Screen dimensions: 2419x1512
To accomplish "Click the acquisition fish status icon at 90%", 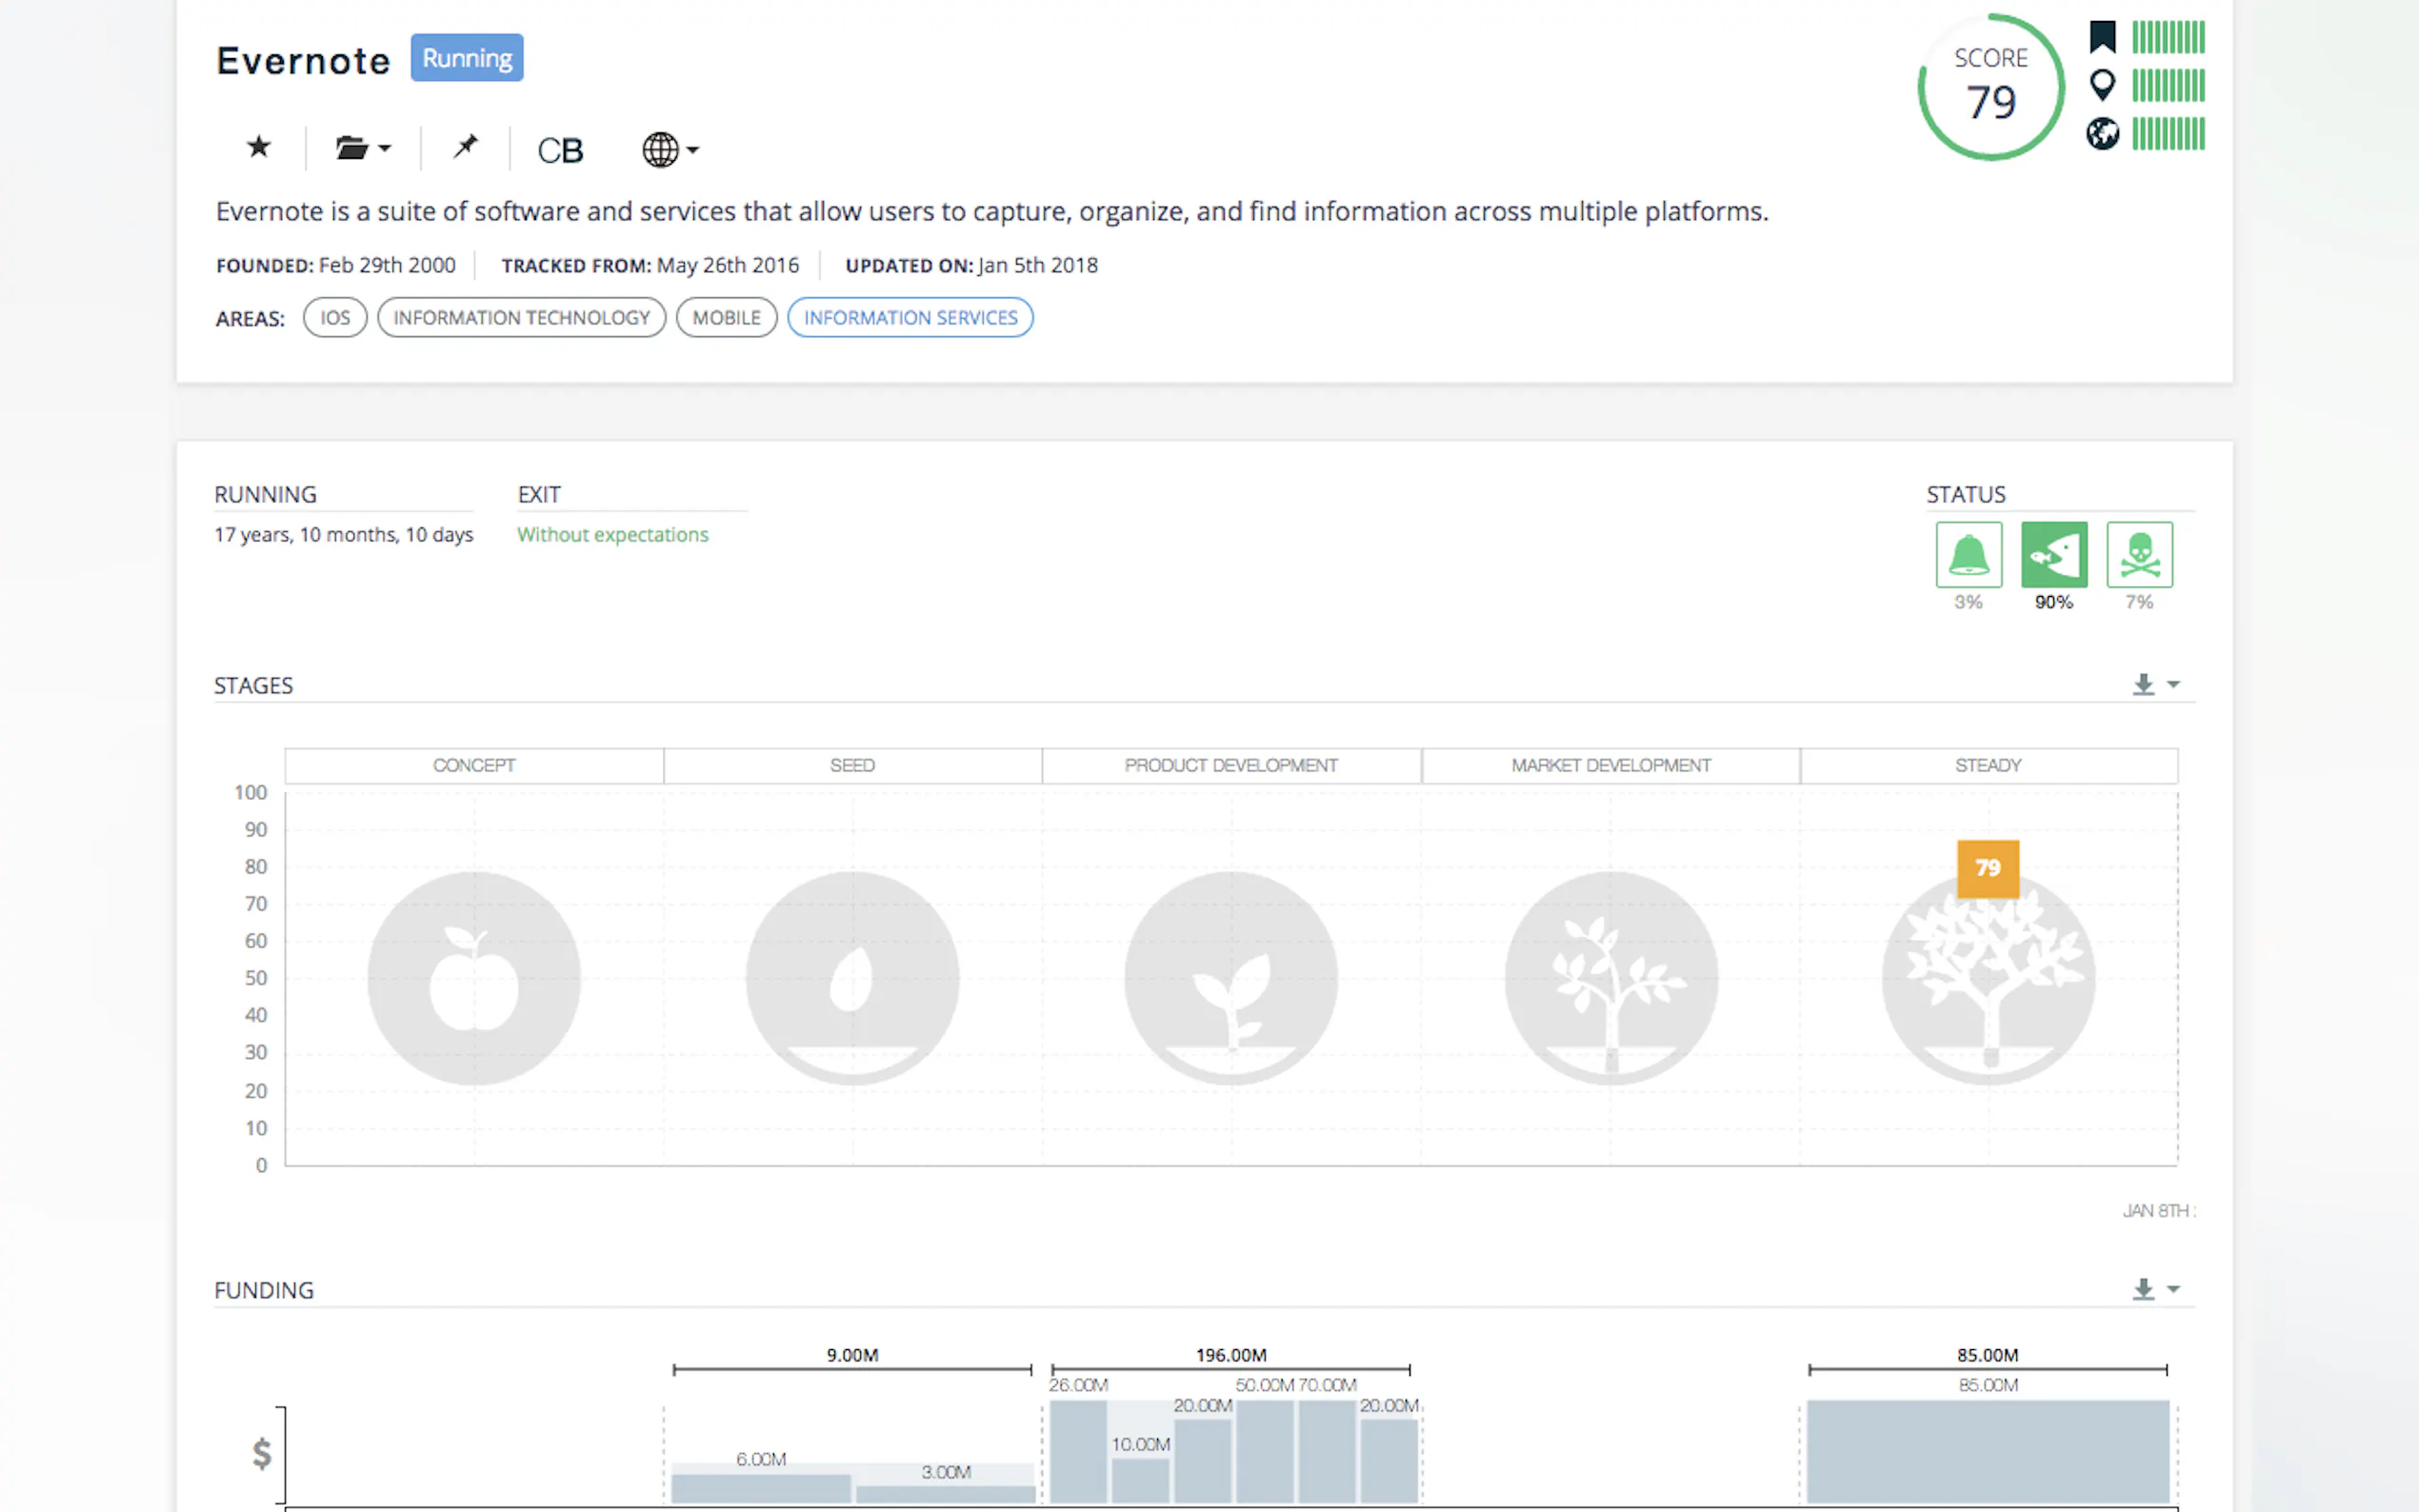I will point(2054,554).
